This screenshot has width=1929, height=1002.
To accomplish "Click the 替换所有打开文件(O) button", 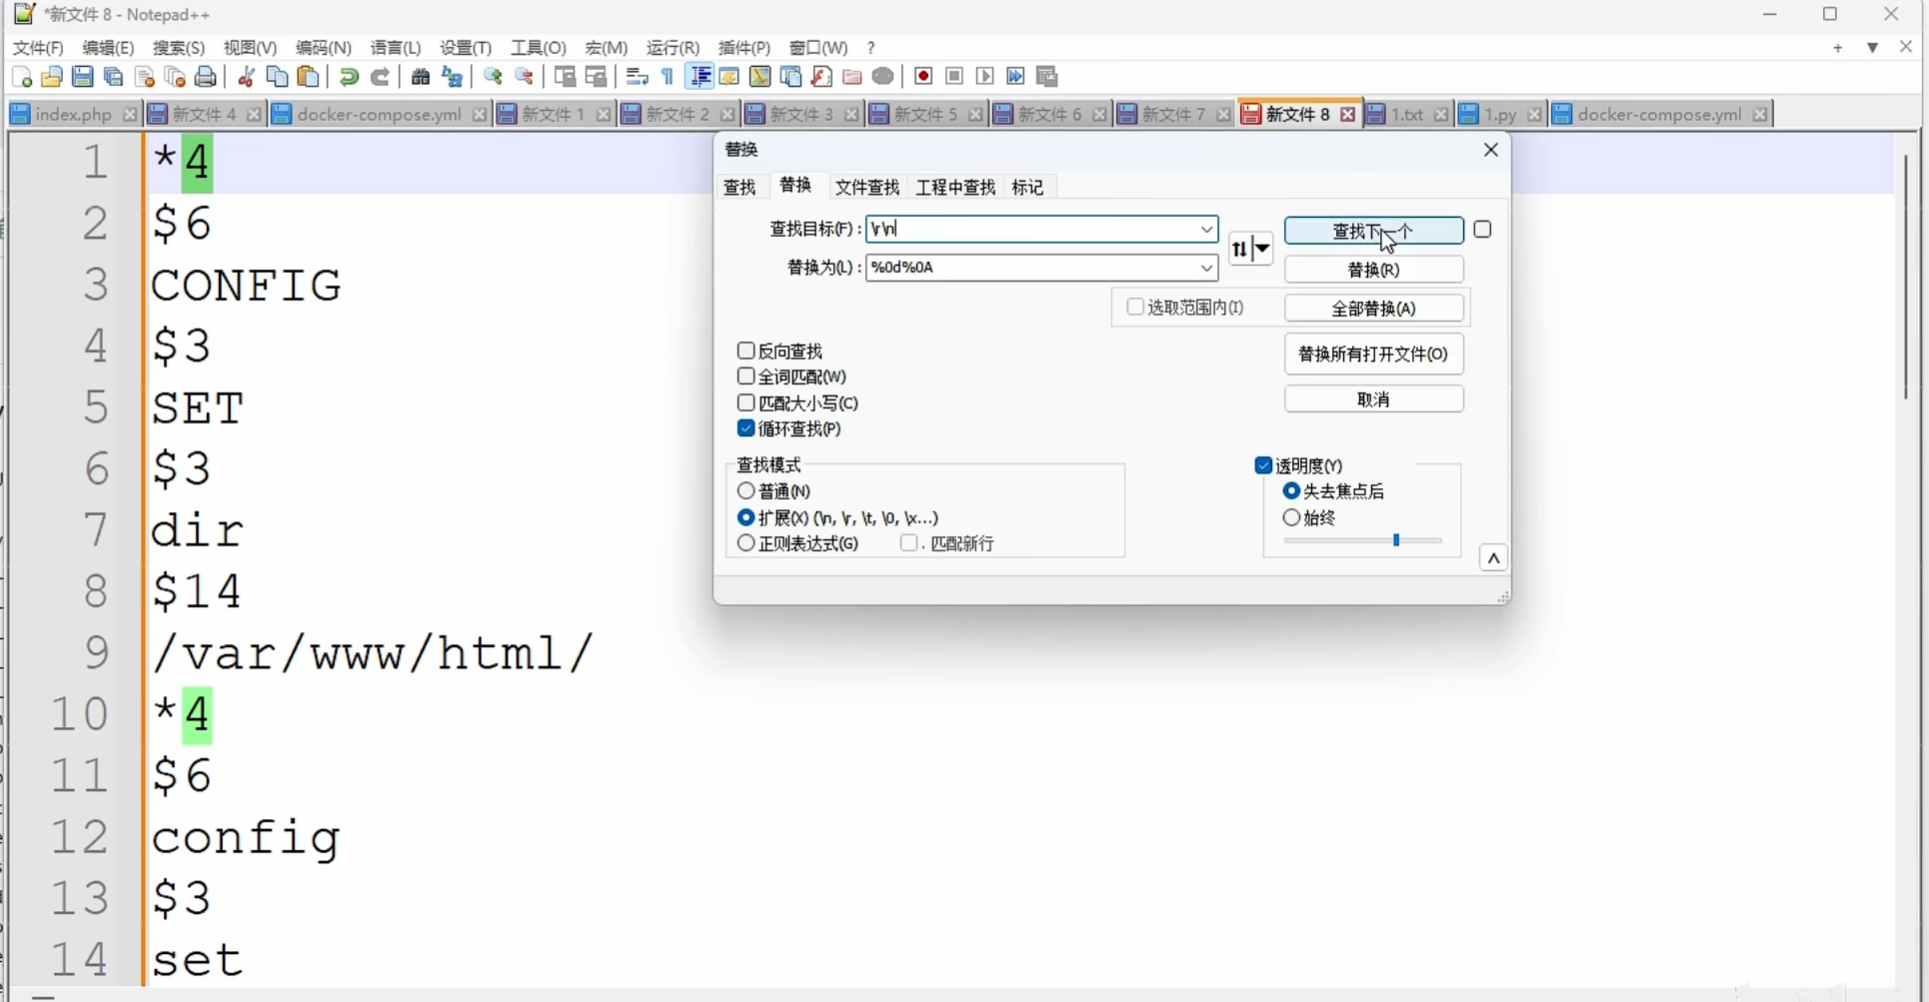I will (x=1374, y=354).
